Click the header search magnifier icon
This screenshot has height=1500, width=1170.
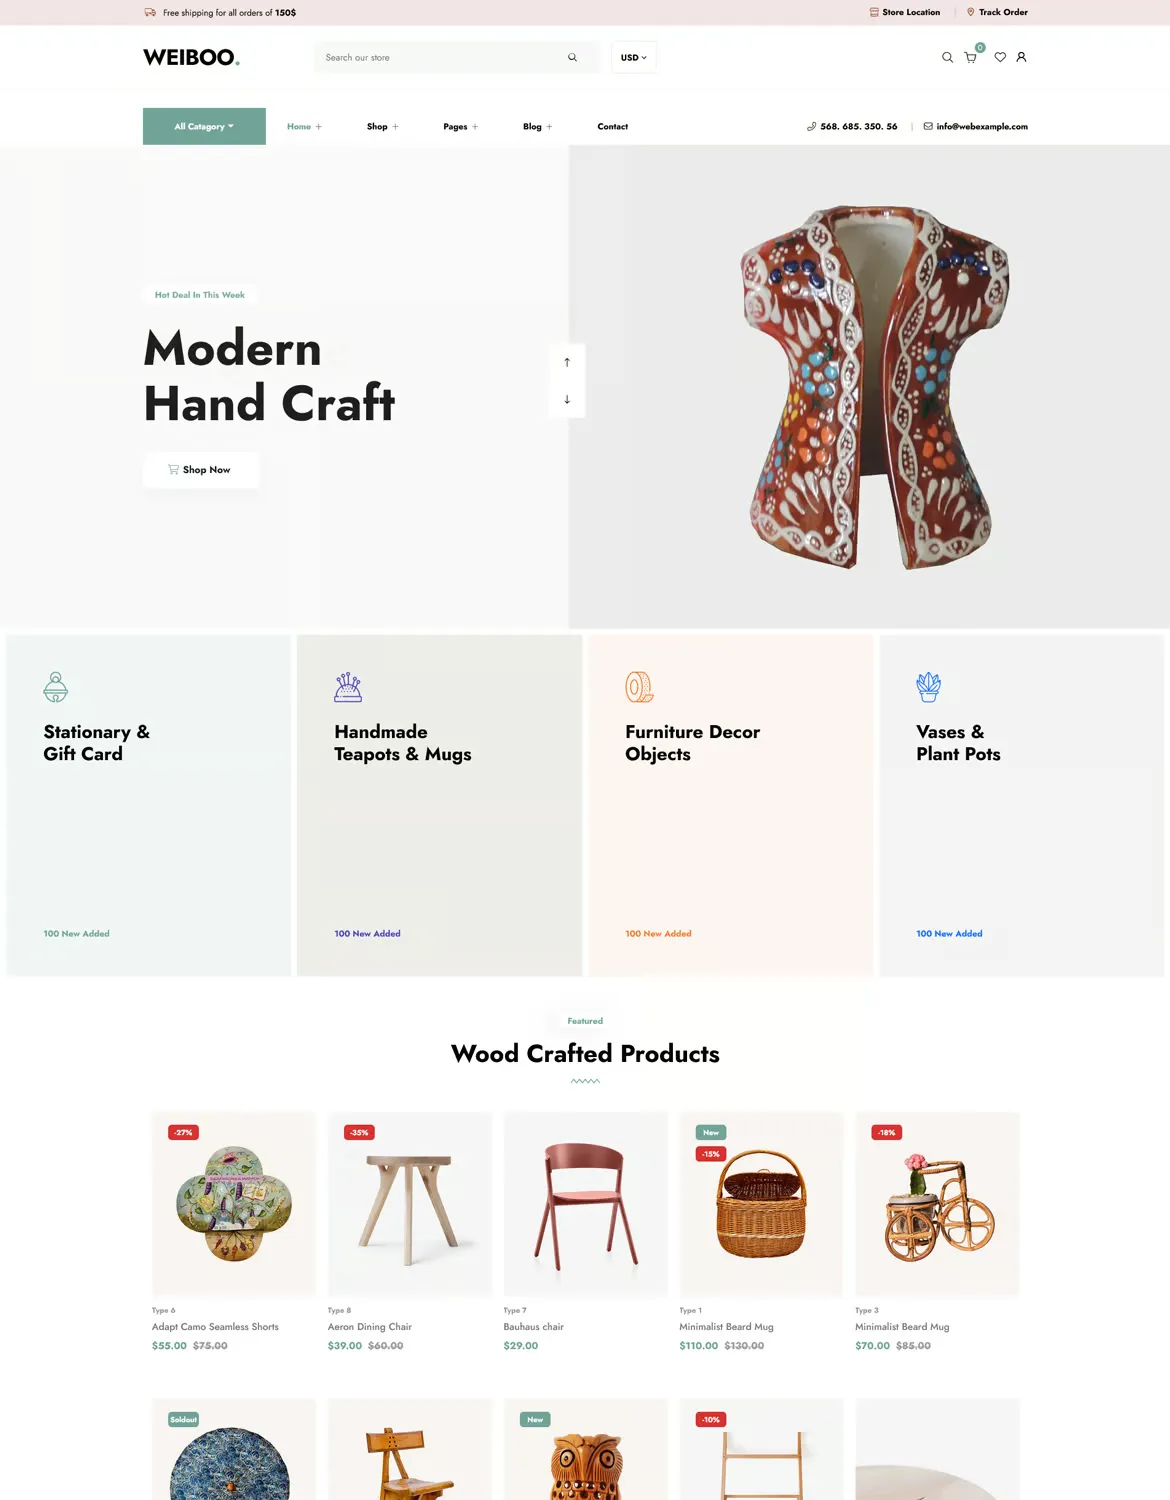(947, 57)
